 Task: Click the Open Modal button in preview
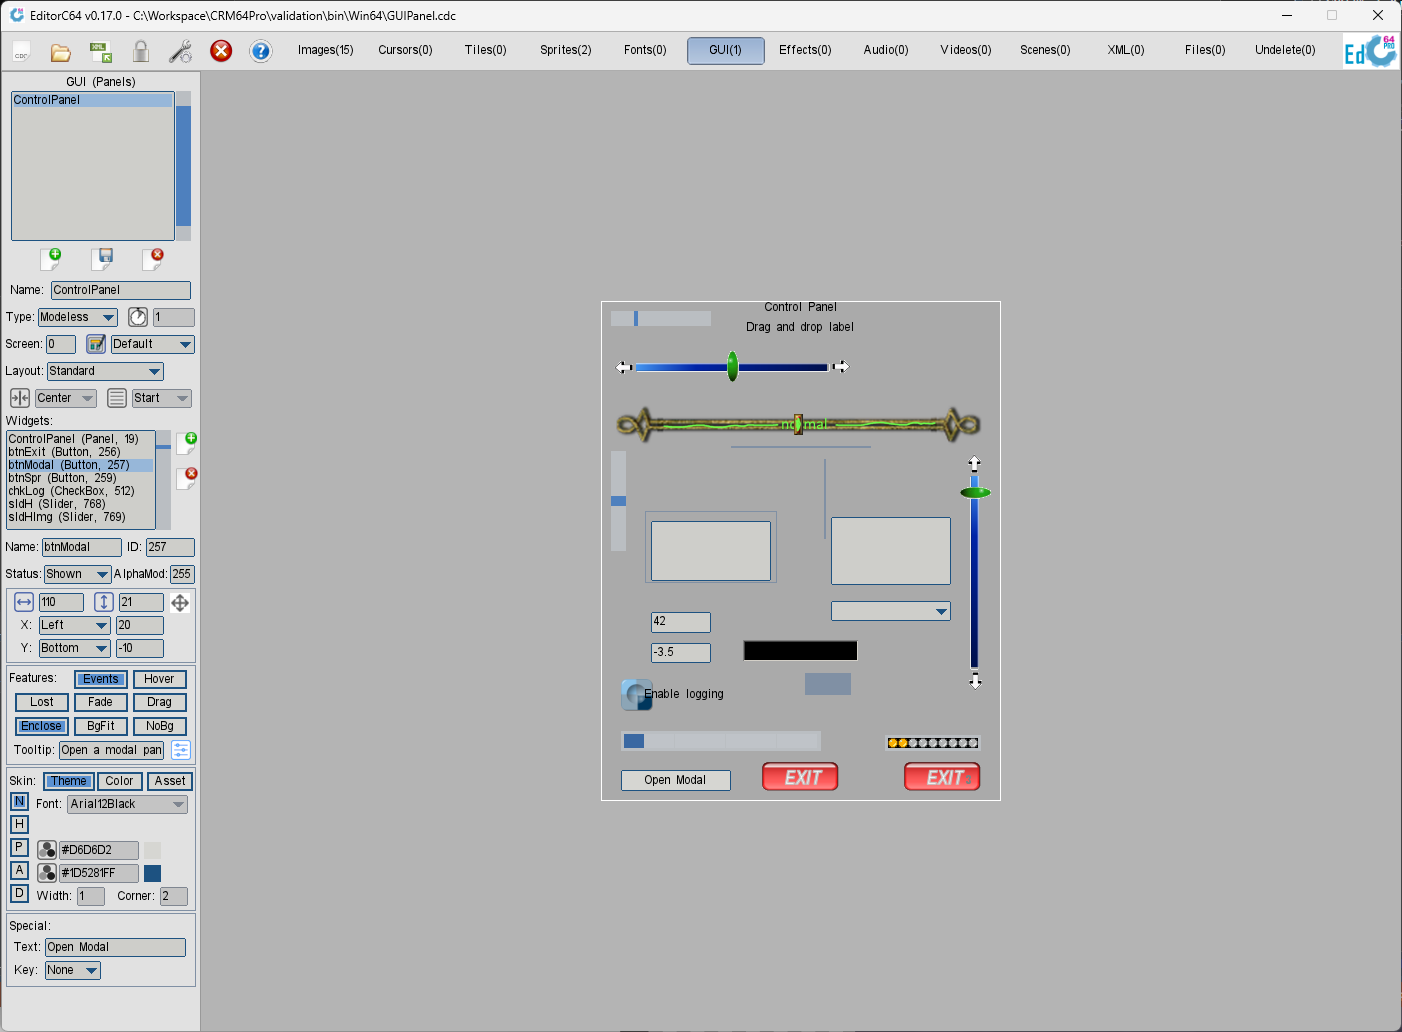pos(675,780)
